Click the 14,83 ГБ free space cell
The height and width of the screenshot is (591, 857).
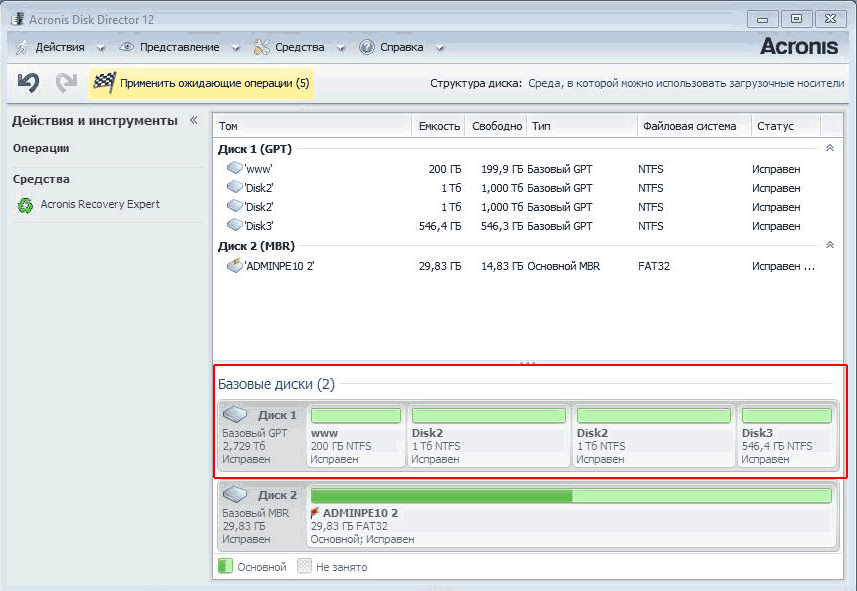(x=502, y=266)
